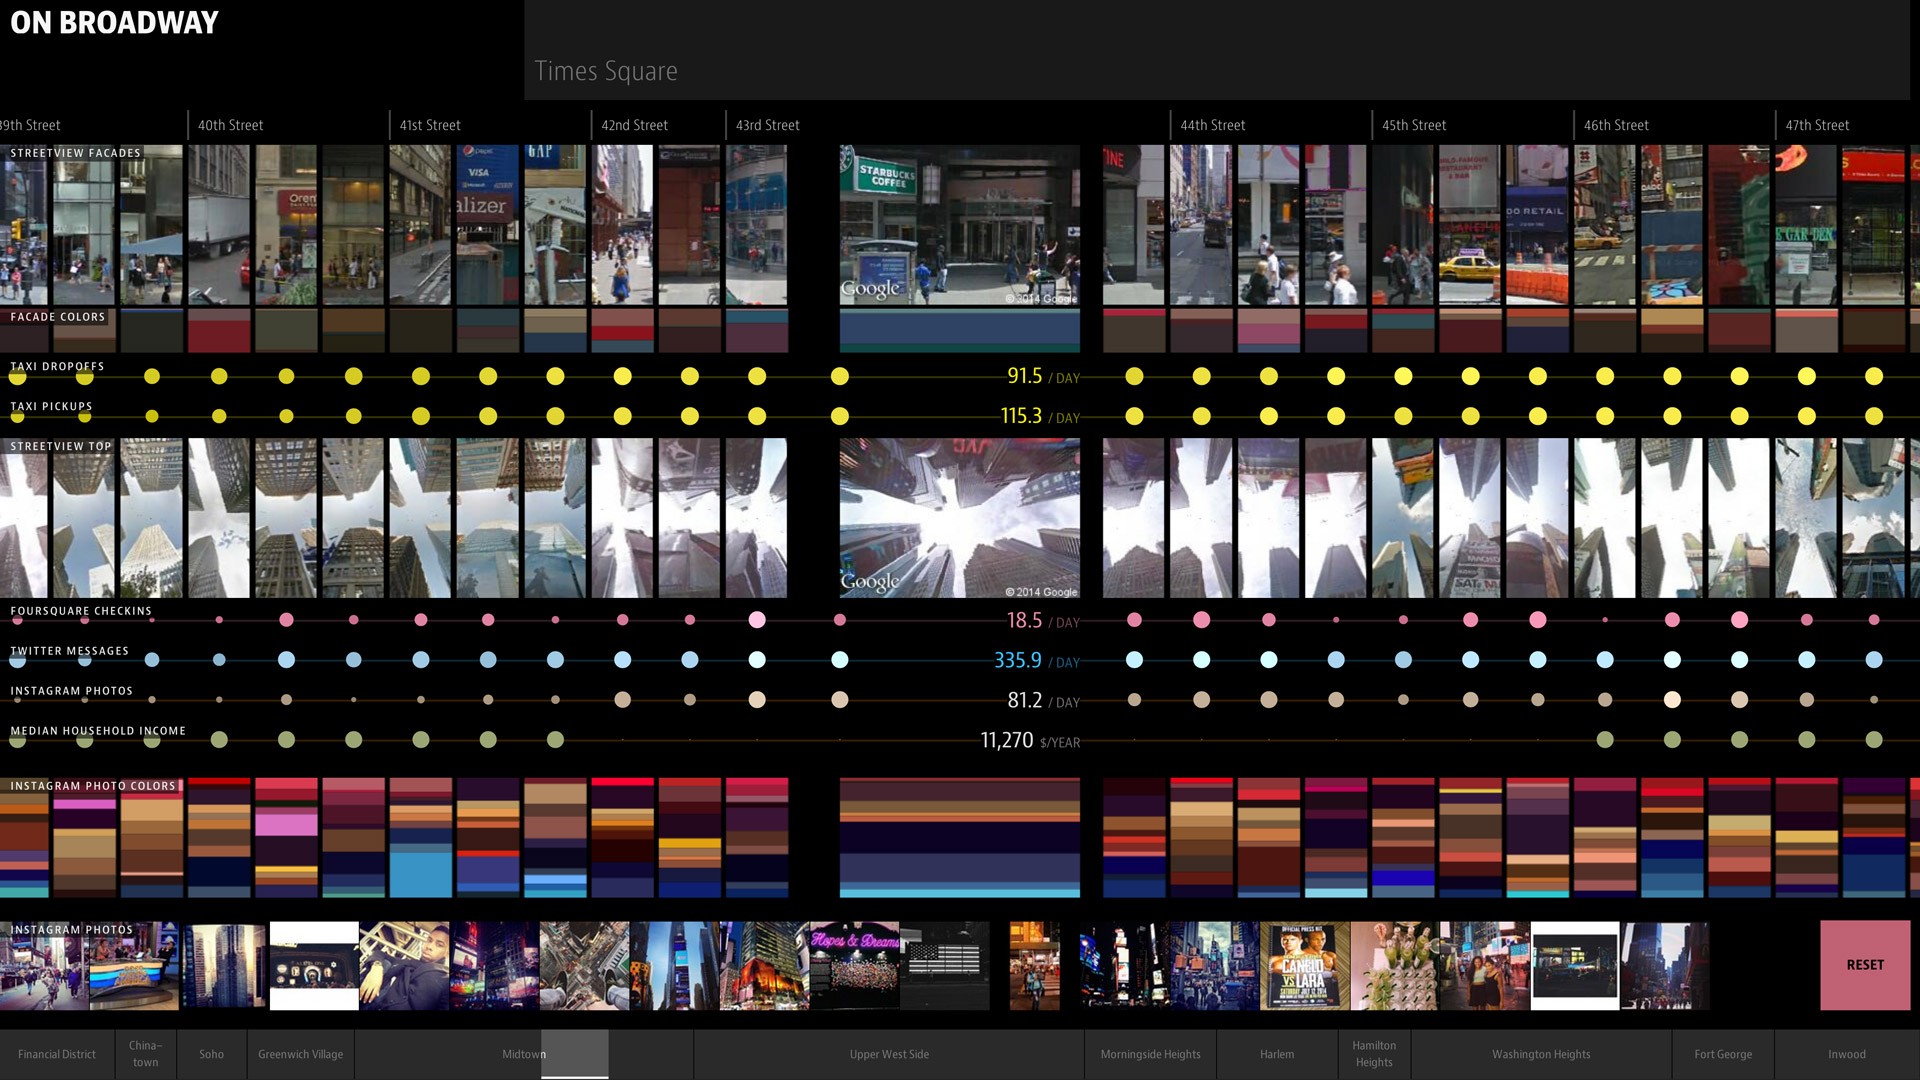Click the pink RESET button
This screenshot has height=1080, width=1920.
1864,964
